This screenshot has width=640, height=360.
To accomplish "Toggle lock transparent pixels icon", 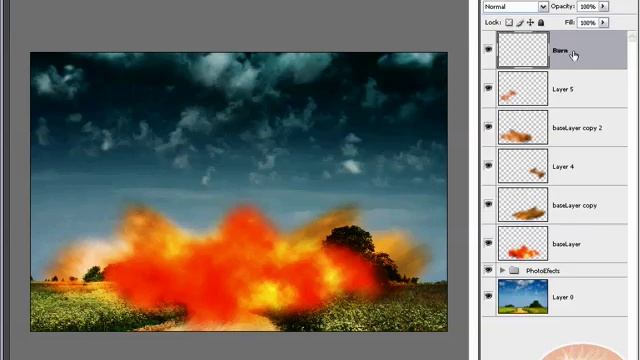I will pyautogui.click(x=509, y=23).
